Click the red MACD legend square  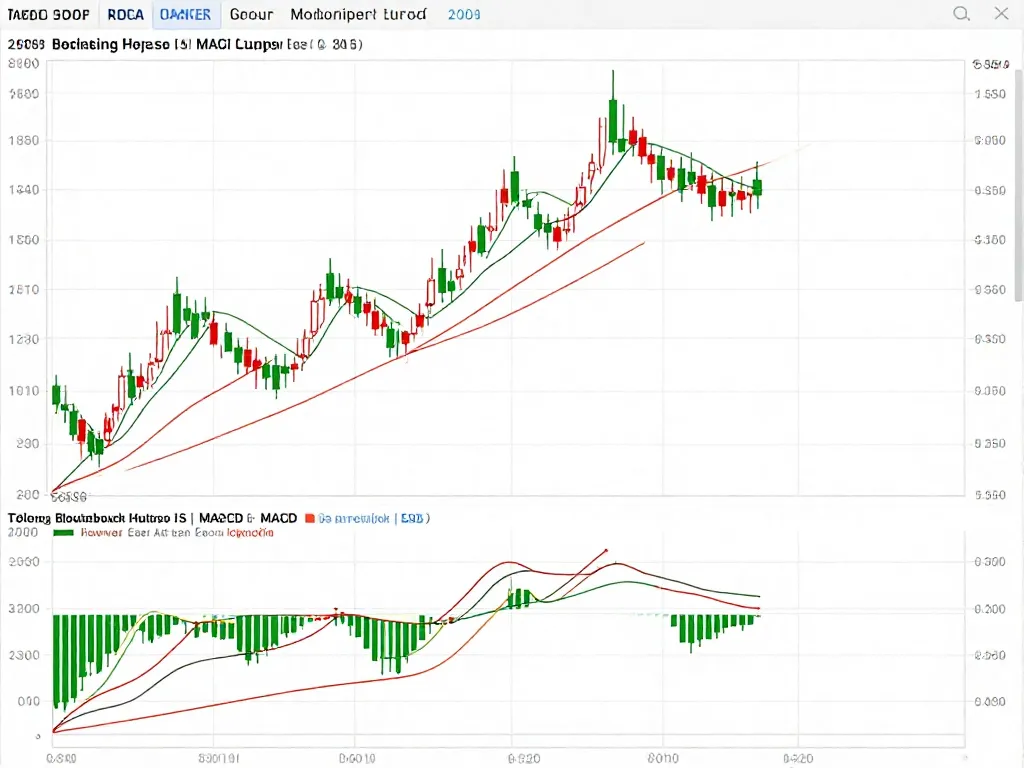310,519
